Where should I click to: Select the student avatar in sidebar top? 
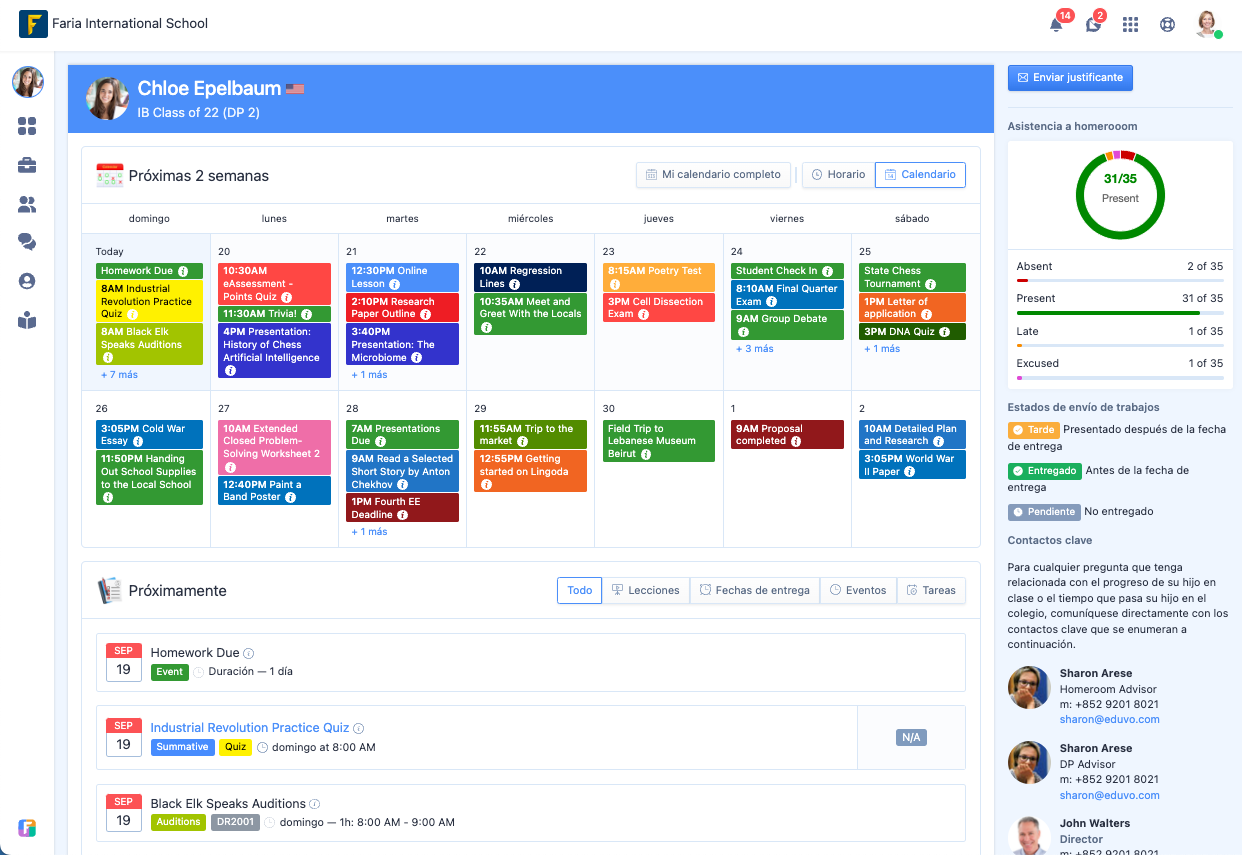pyautogui.click(x=28, y=82)
